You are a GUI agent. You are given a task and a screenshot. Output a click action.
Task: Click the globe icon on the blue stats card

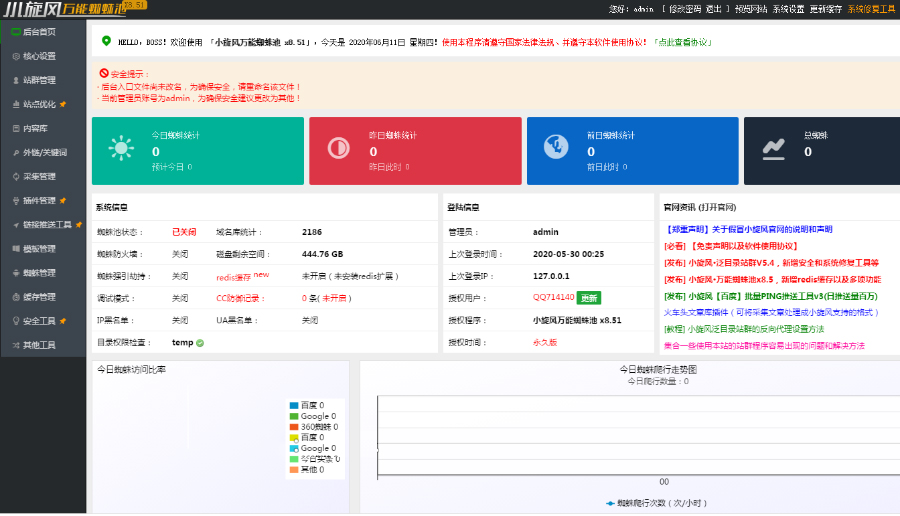[556, 146]
